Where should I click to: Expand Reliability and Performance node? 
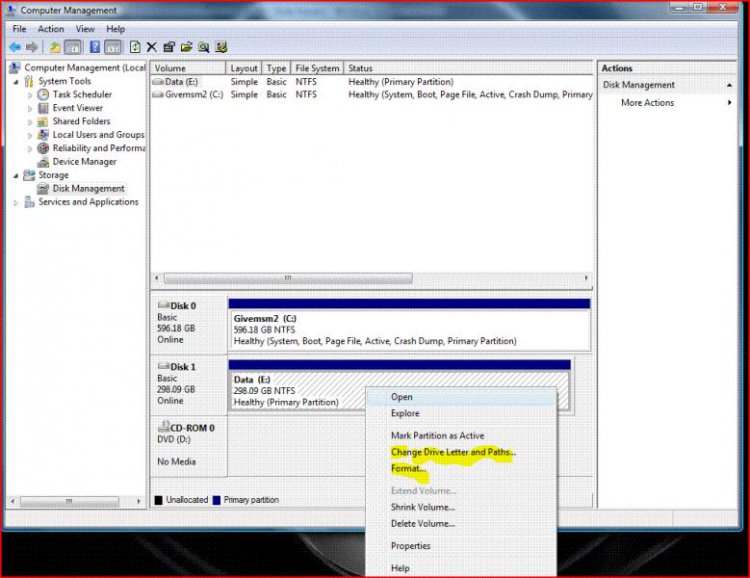pyautogui.click(x=30, y=148)
